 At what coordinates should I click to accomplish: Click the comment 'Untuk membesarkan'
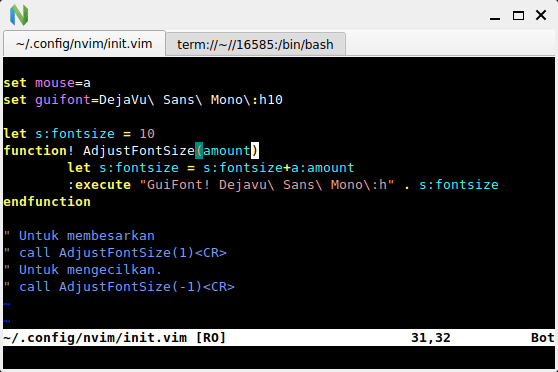coord(87,236)
